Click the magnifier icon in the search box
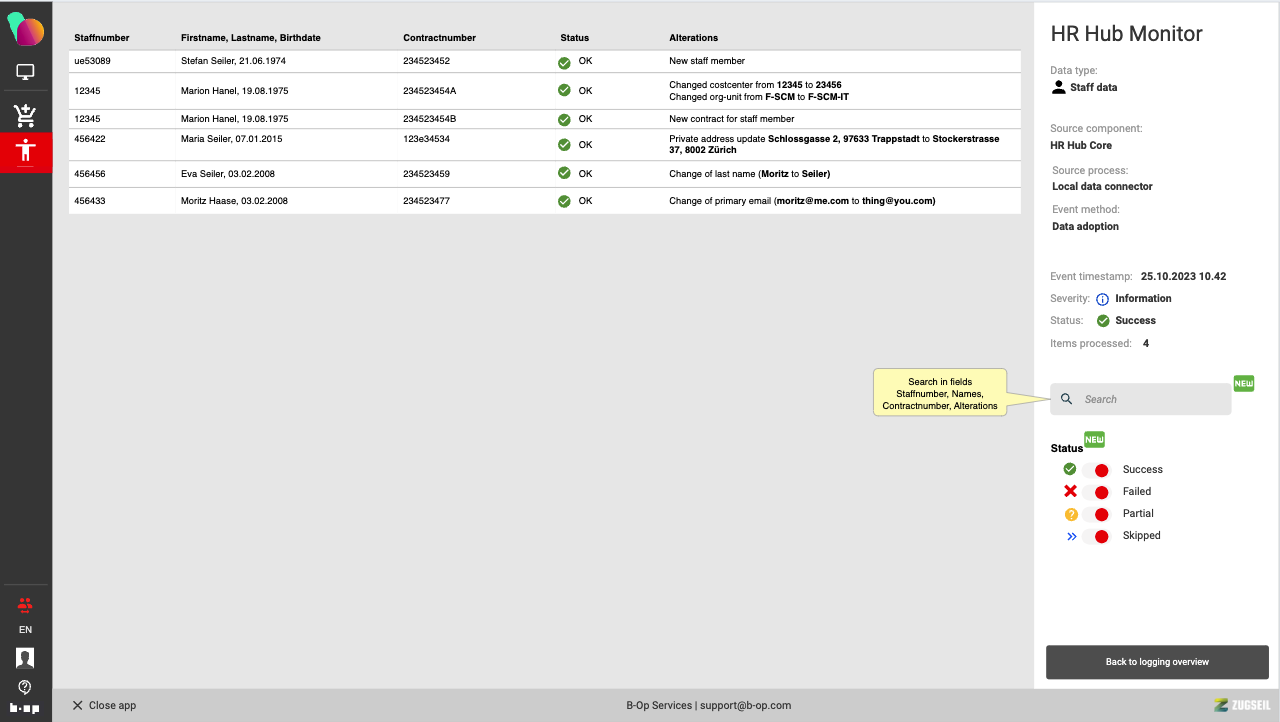 tap(1067, 399)
